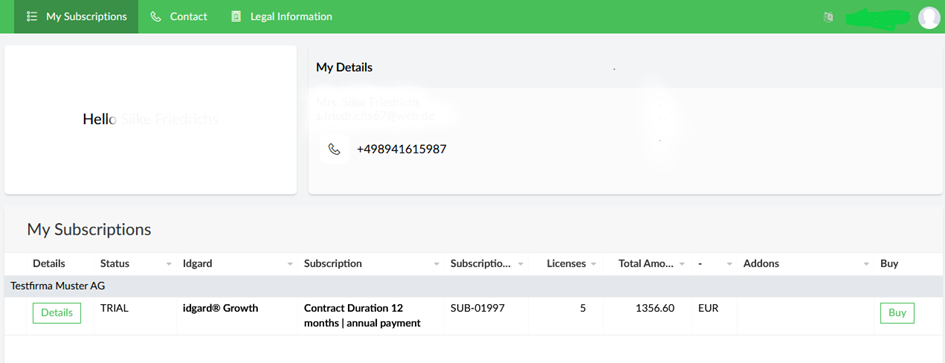Select the Testfirma Muster AG group row
Viewport: 945px width, 363px height.
(x=472, y=286)
